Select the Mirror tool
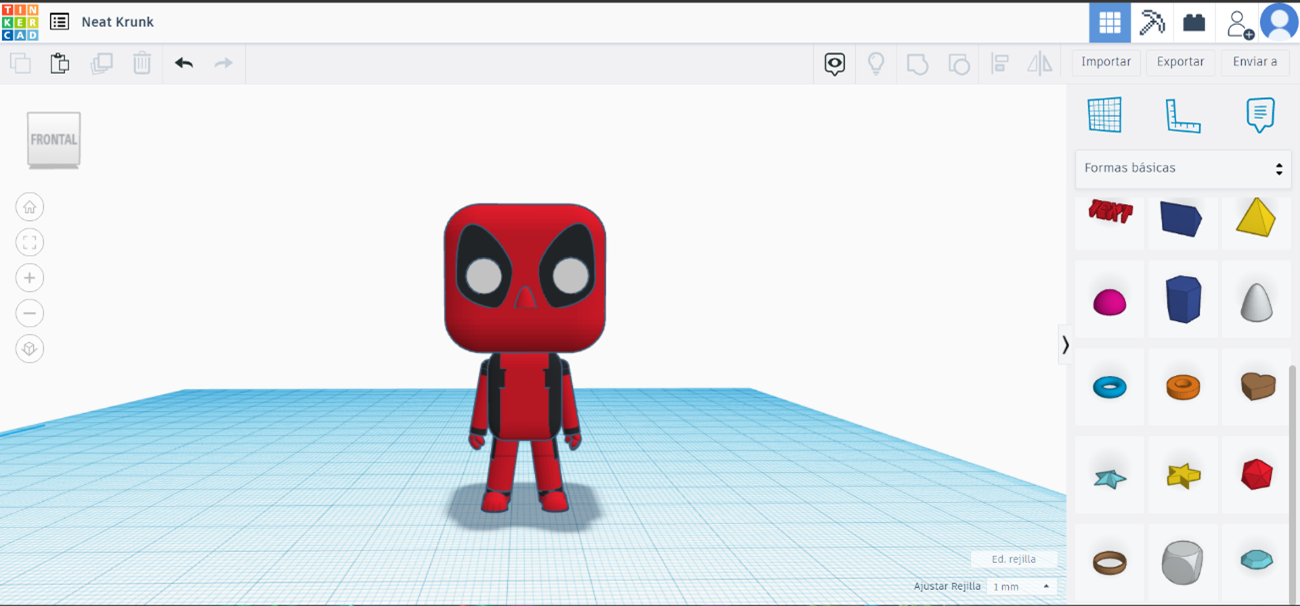 (1040, 63)
